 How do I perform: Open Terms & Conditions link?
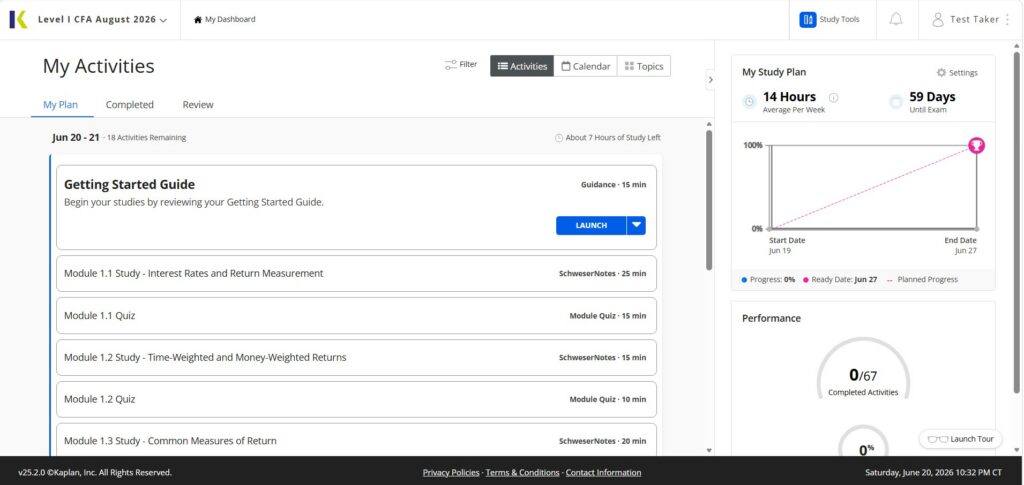[x=522, y=473]
